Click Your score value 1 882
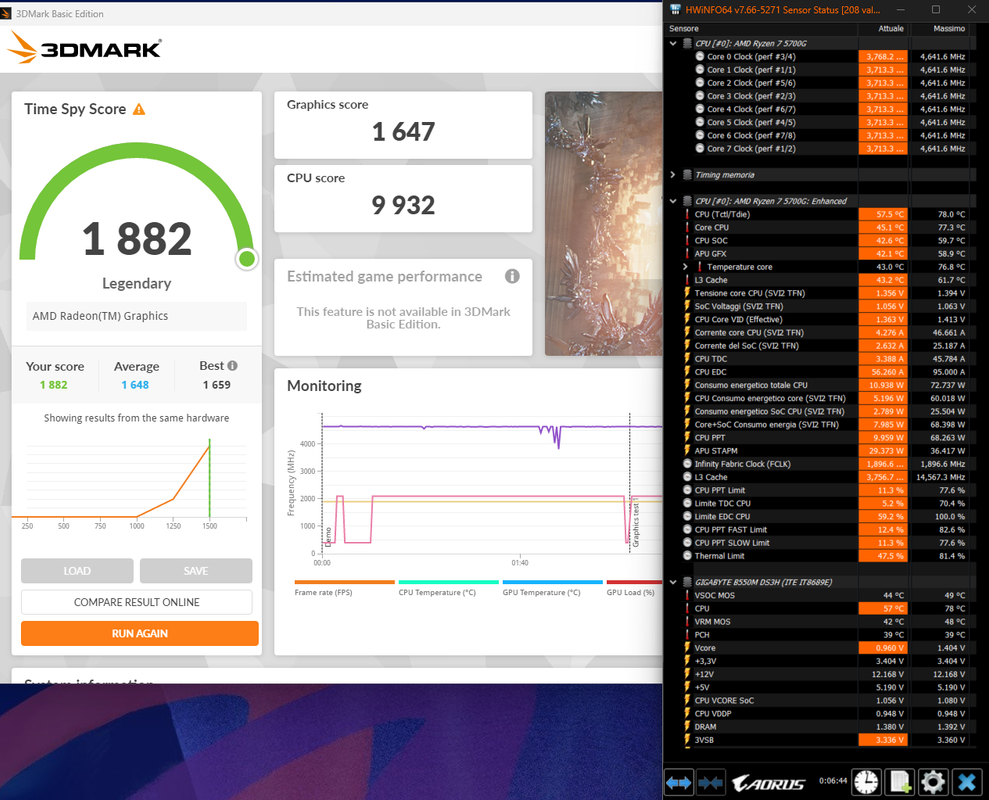 (54, 385)
